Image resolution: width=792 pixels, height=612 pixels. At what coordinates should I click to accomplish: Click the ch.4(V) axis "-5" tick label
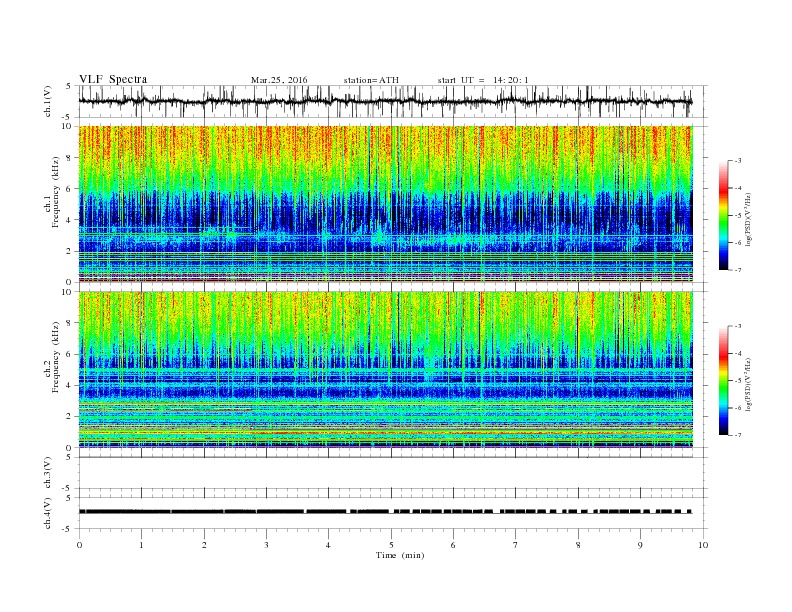(x=67, y=529)
